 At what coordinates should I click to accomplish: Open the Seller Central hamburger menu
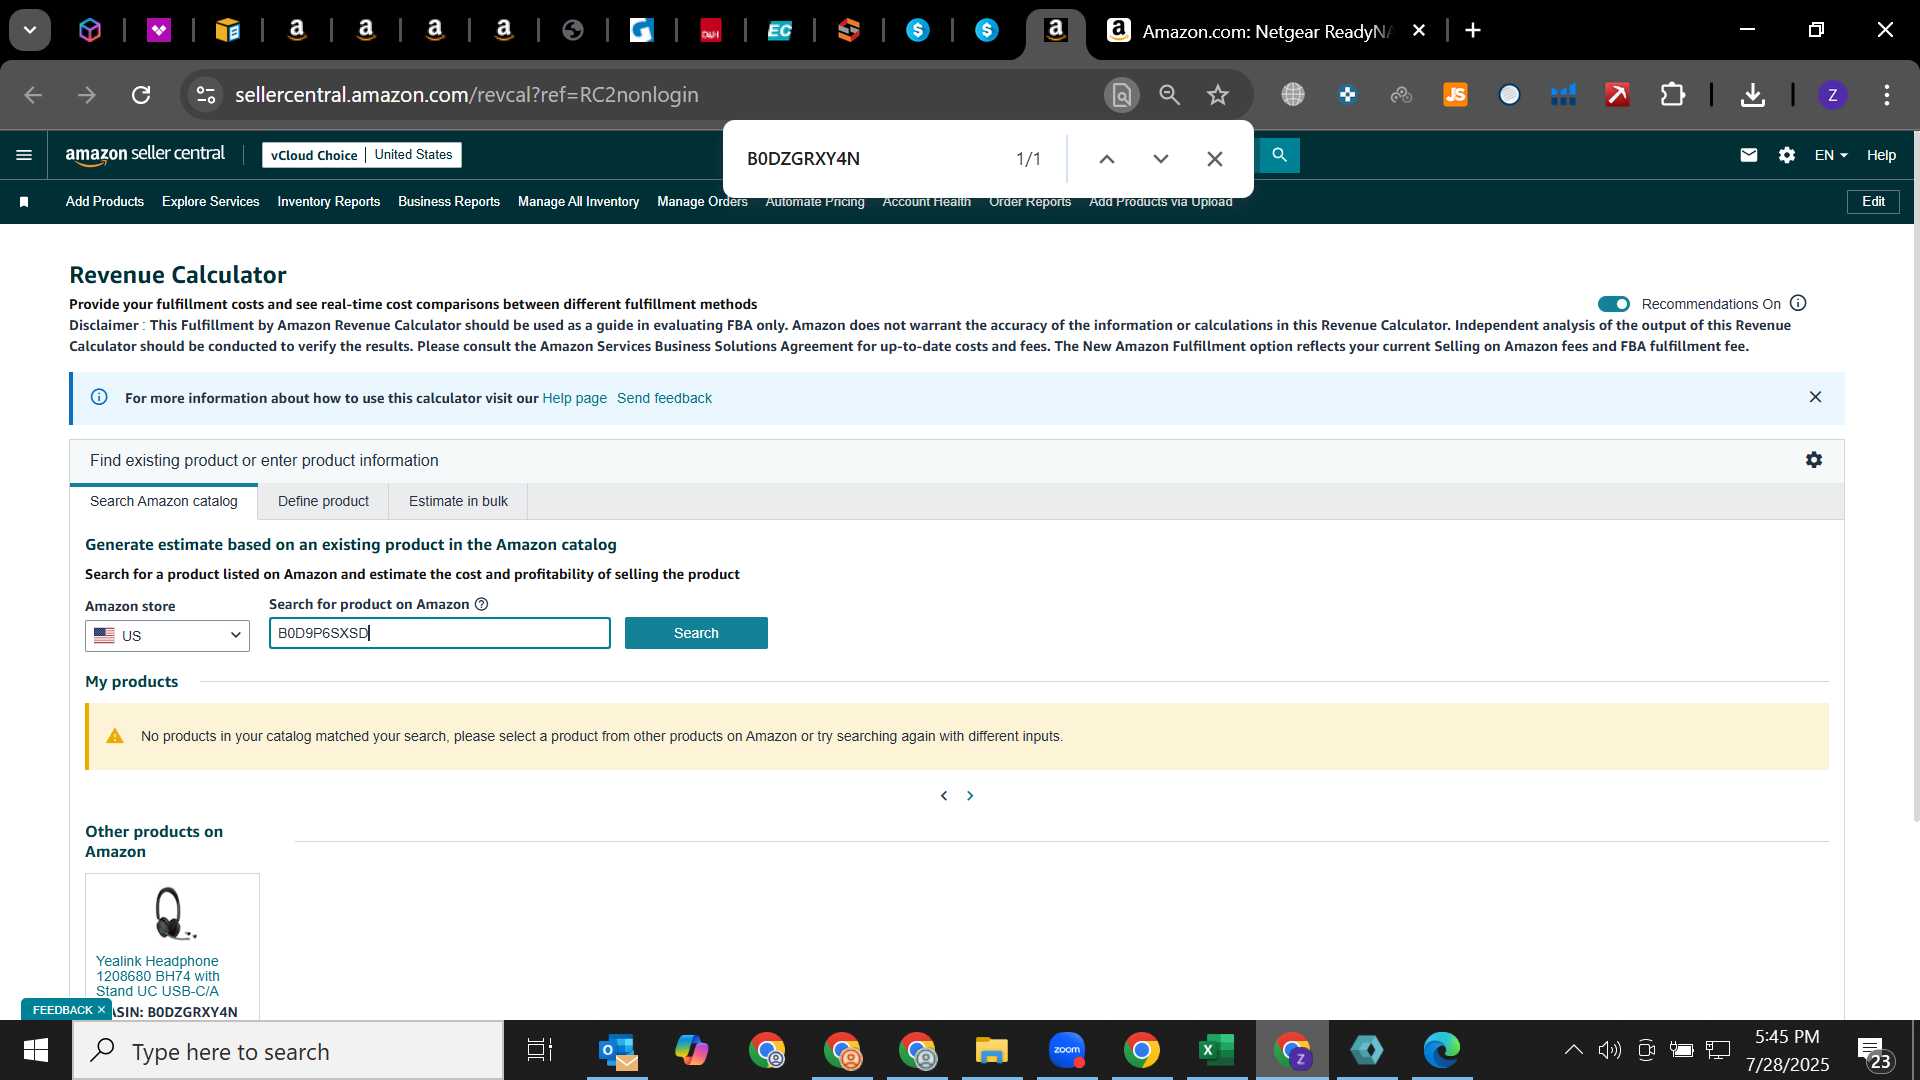24,155
